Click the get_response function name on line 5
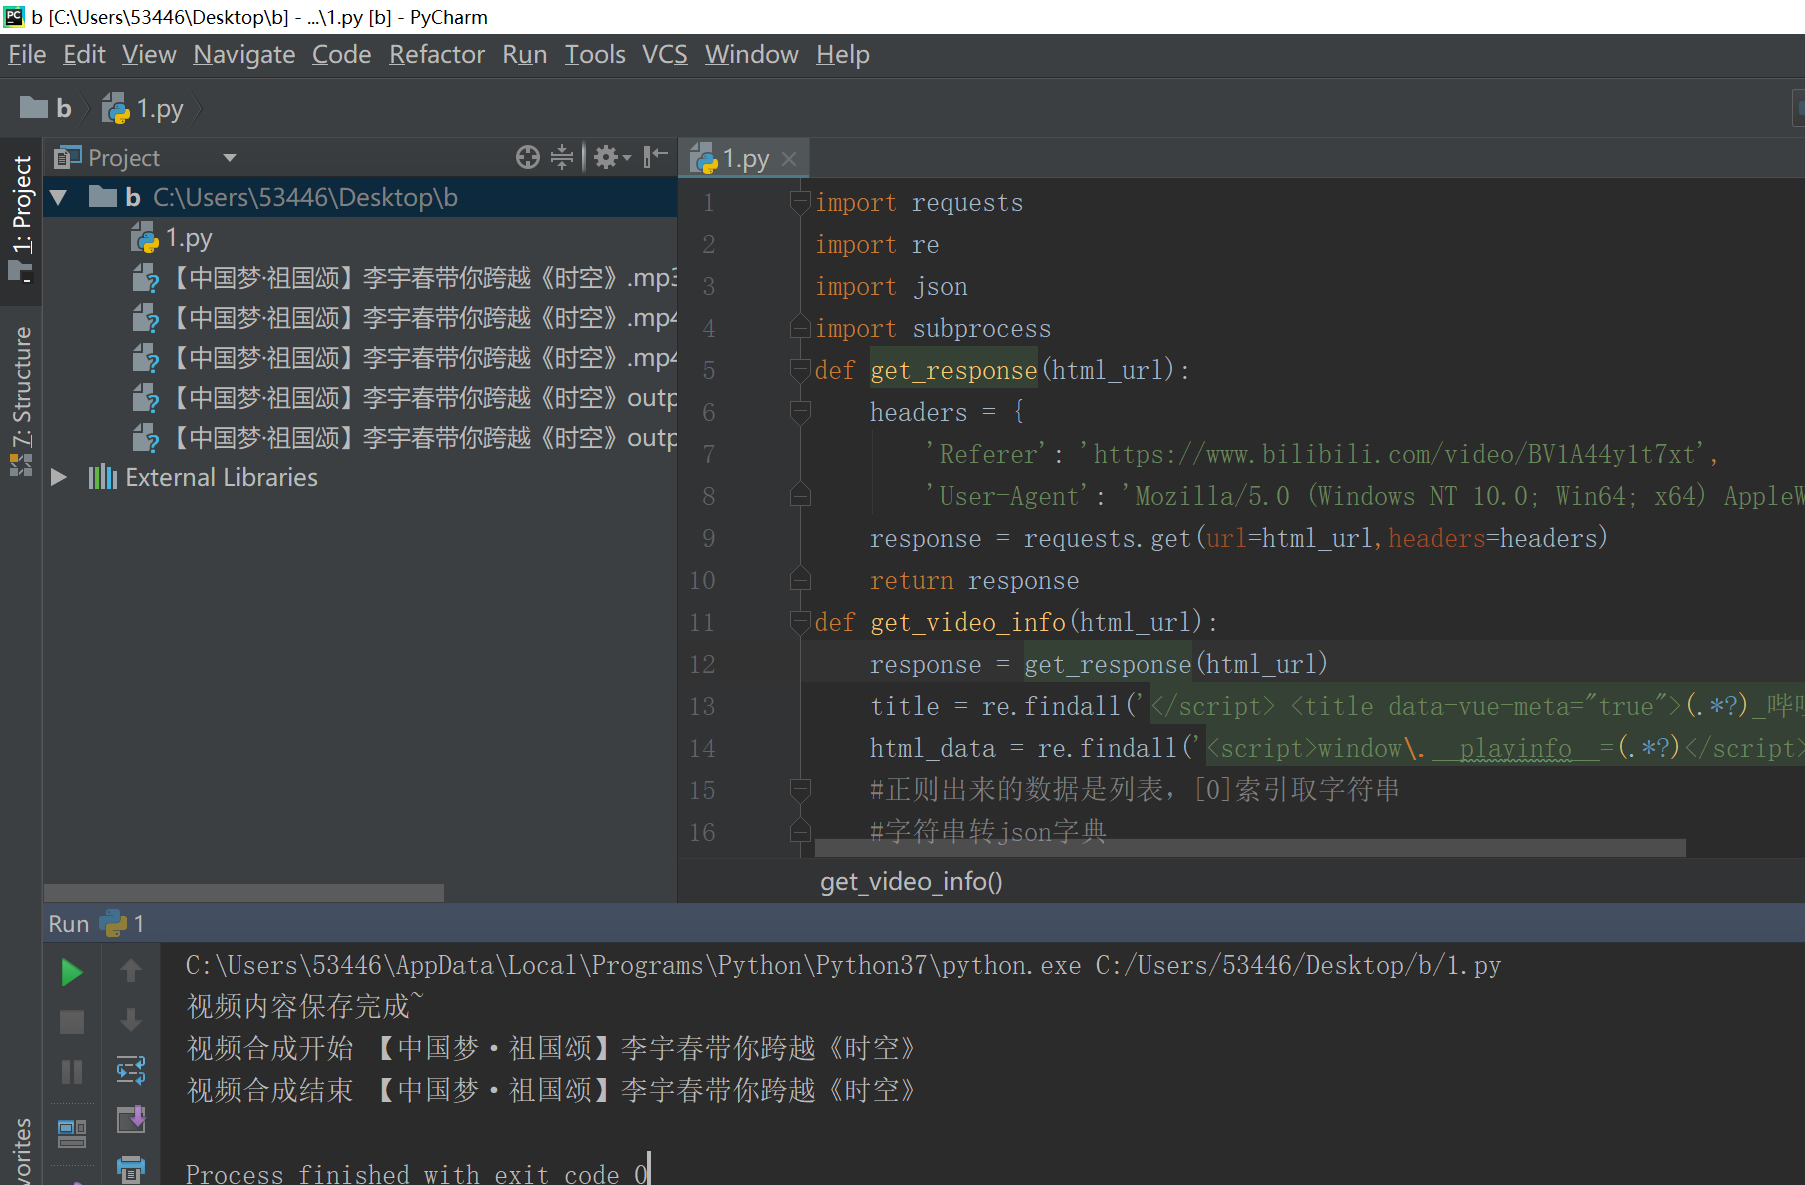 (x=953, y=370)
